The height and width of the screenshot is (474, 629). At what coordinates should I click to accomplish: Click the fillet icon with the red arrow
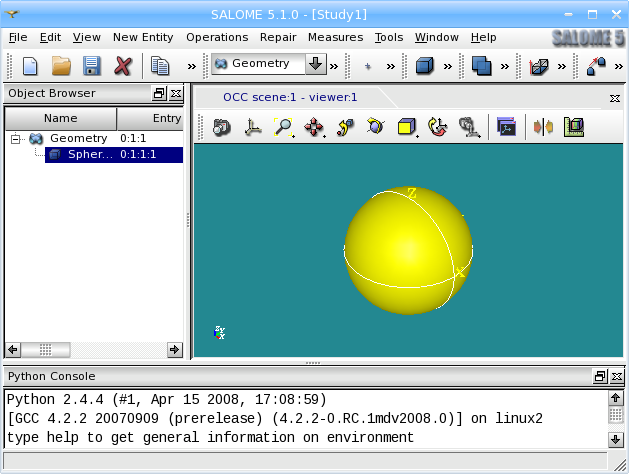(x=596, y=66)
